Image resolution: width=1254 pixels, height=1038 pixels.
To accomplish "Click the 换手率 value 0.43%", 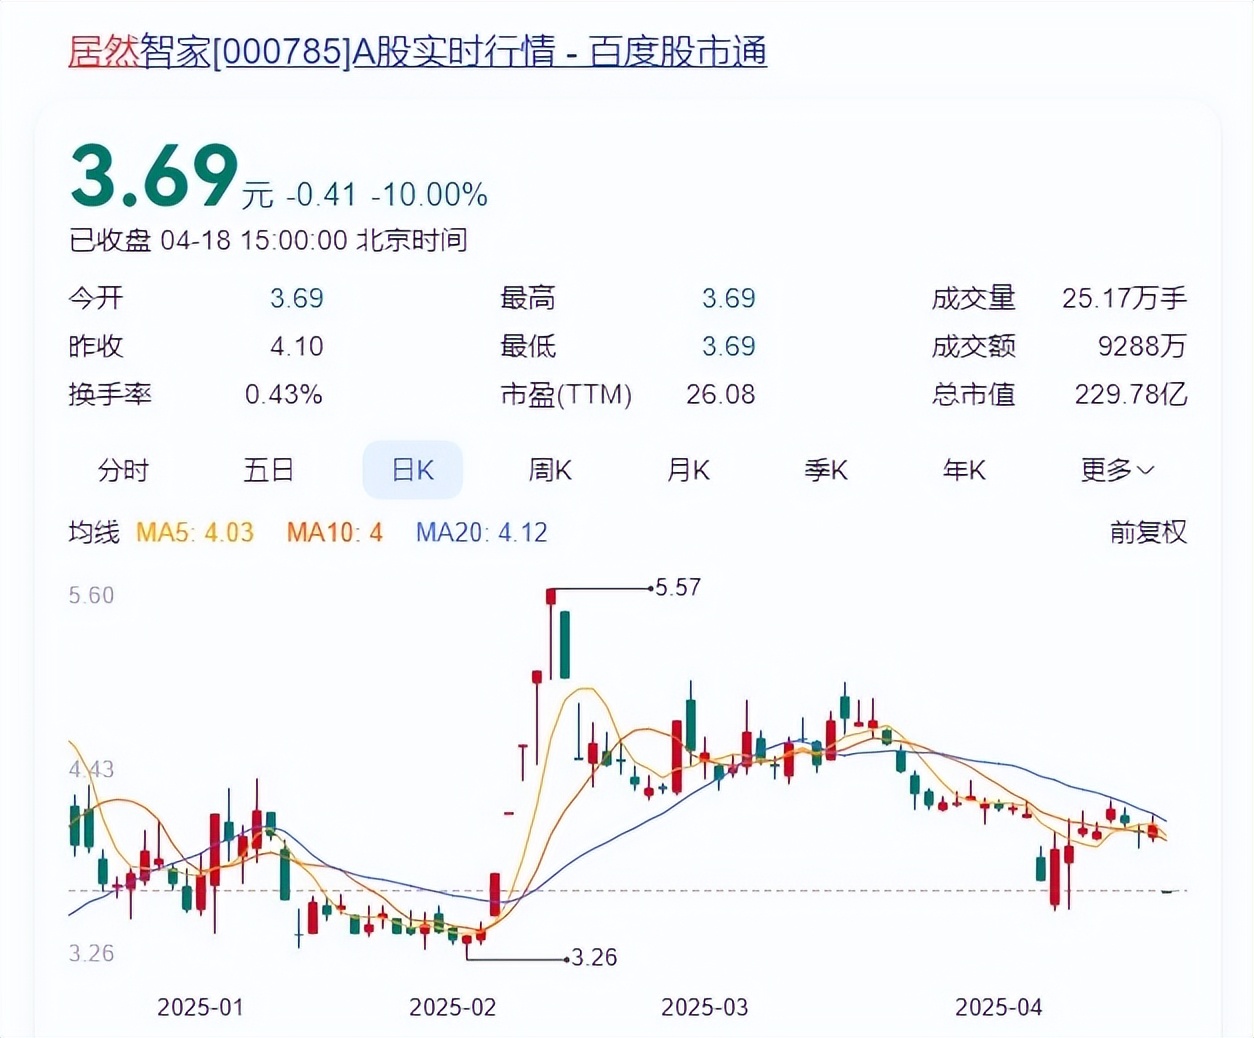I will pyautogui.click(x=284, y=394).
